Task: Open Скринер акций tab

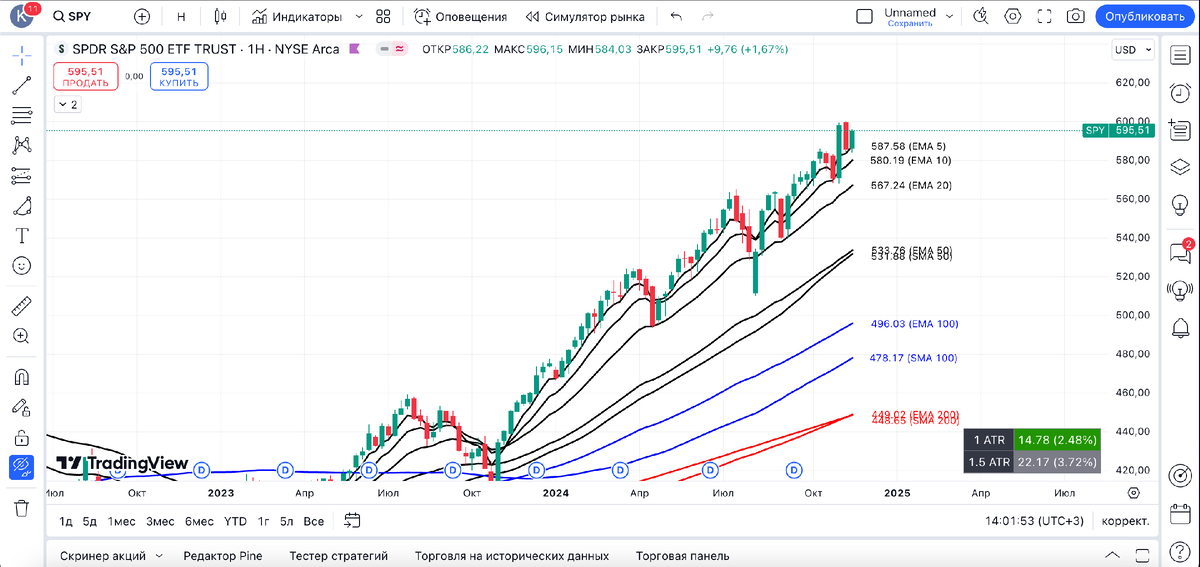Action: point(102,556)
